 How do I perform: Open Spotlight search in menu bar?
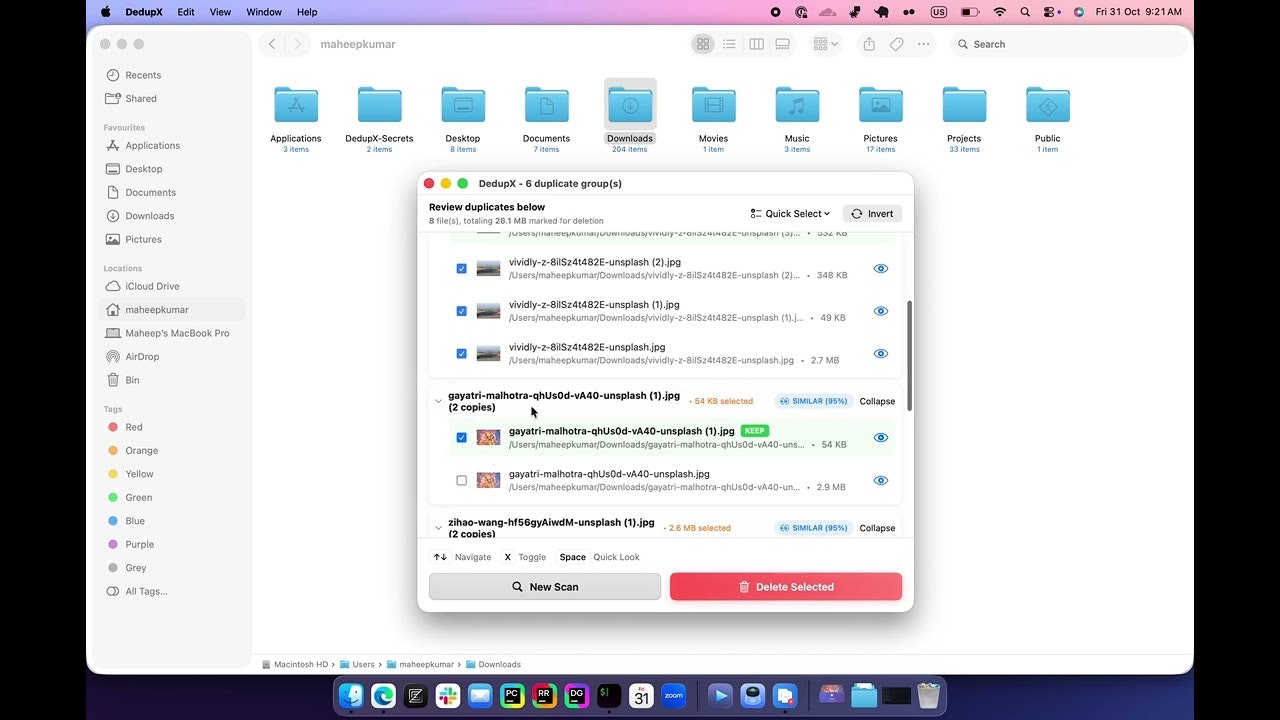point(1025,12)
